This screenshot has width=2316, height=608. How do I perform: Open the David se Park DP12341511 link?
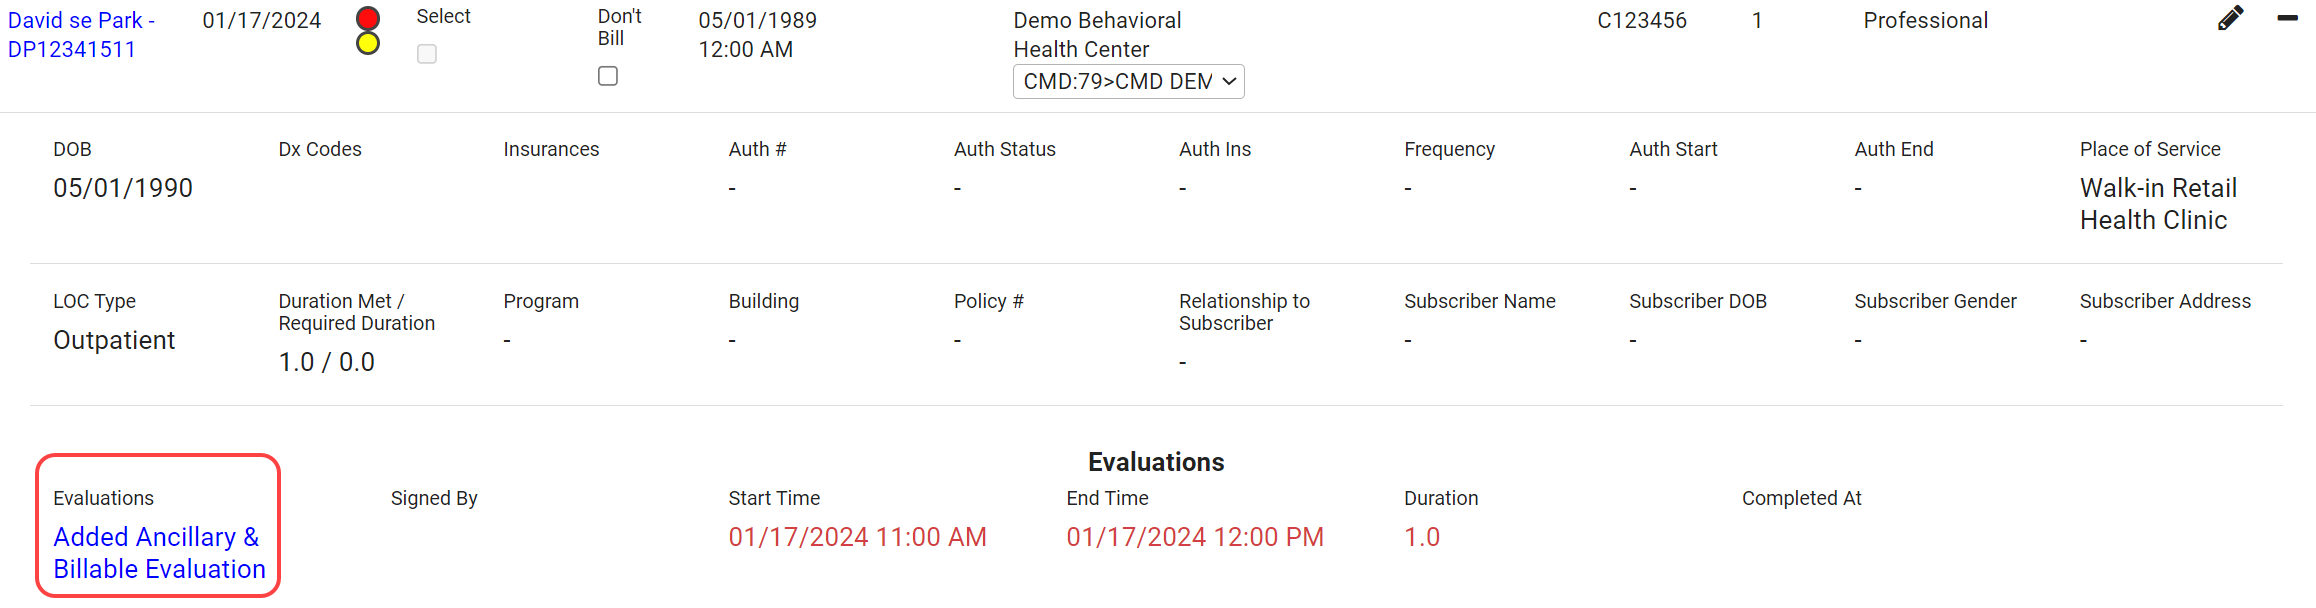coord(80,35)
